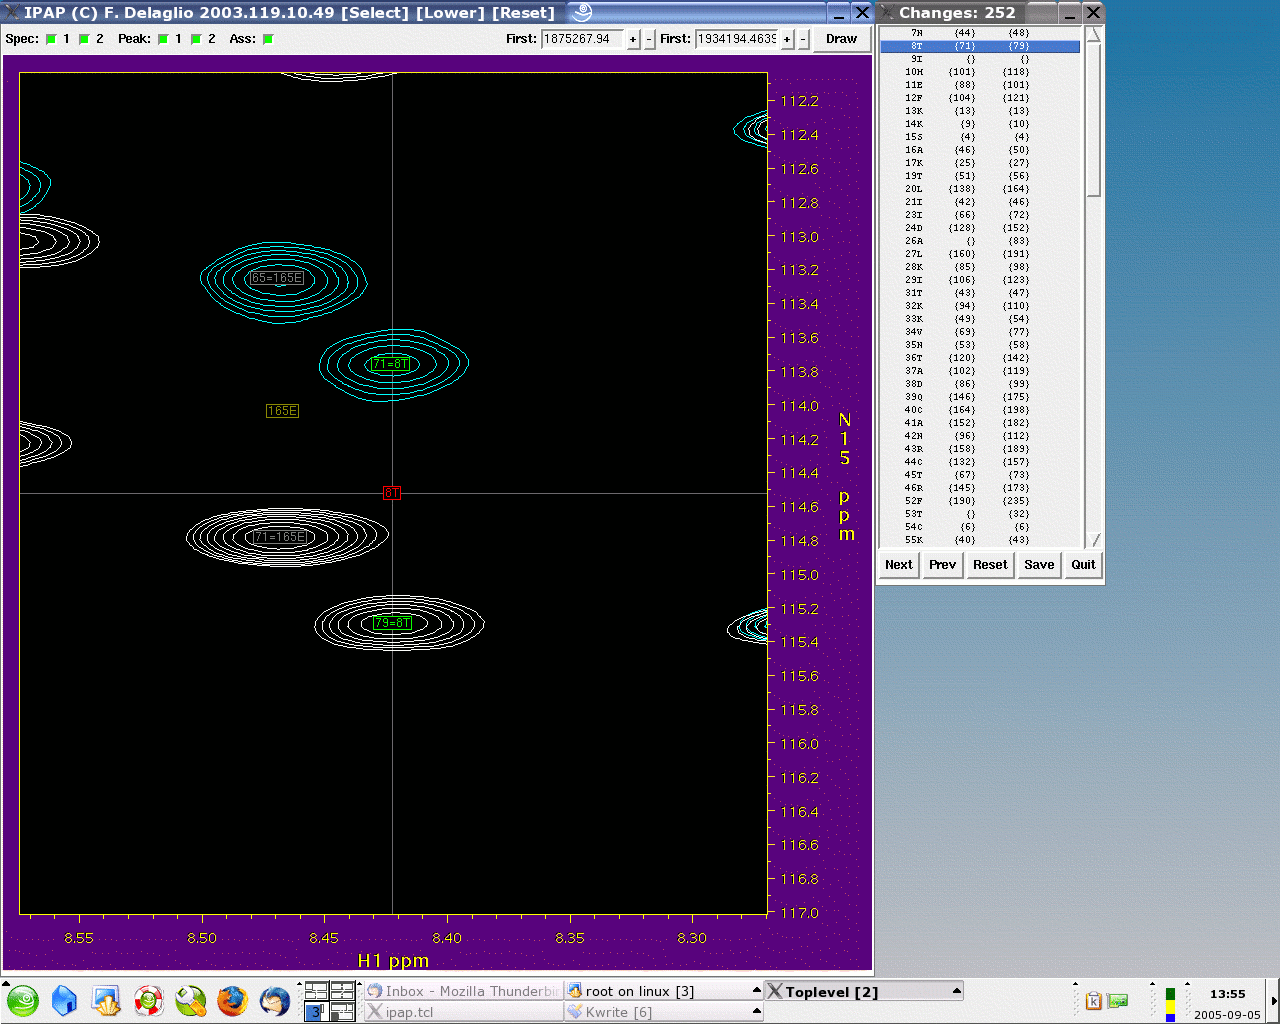Select the 40C row in Changes list
This screenshot has height=1024, width=1280.
tap(980, 410)
